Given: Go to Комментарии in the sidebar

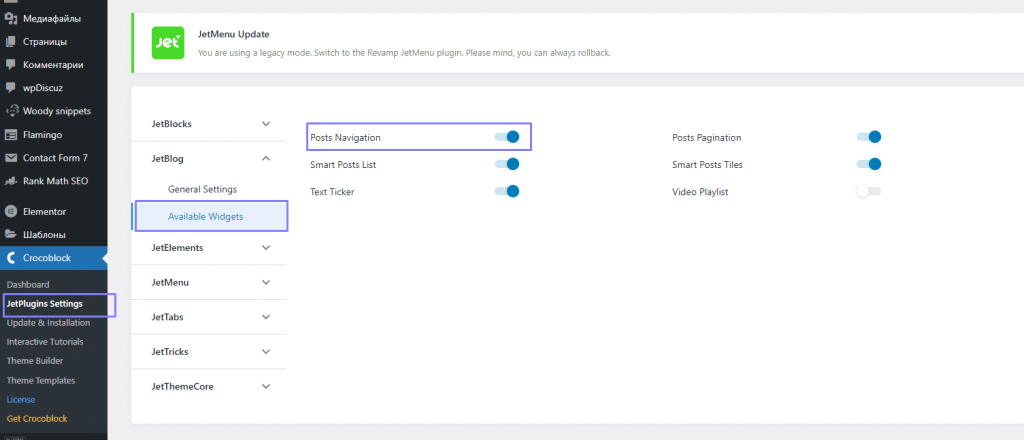Looking at the screenshot, I should [x=54, y=65].
